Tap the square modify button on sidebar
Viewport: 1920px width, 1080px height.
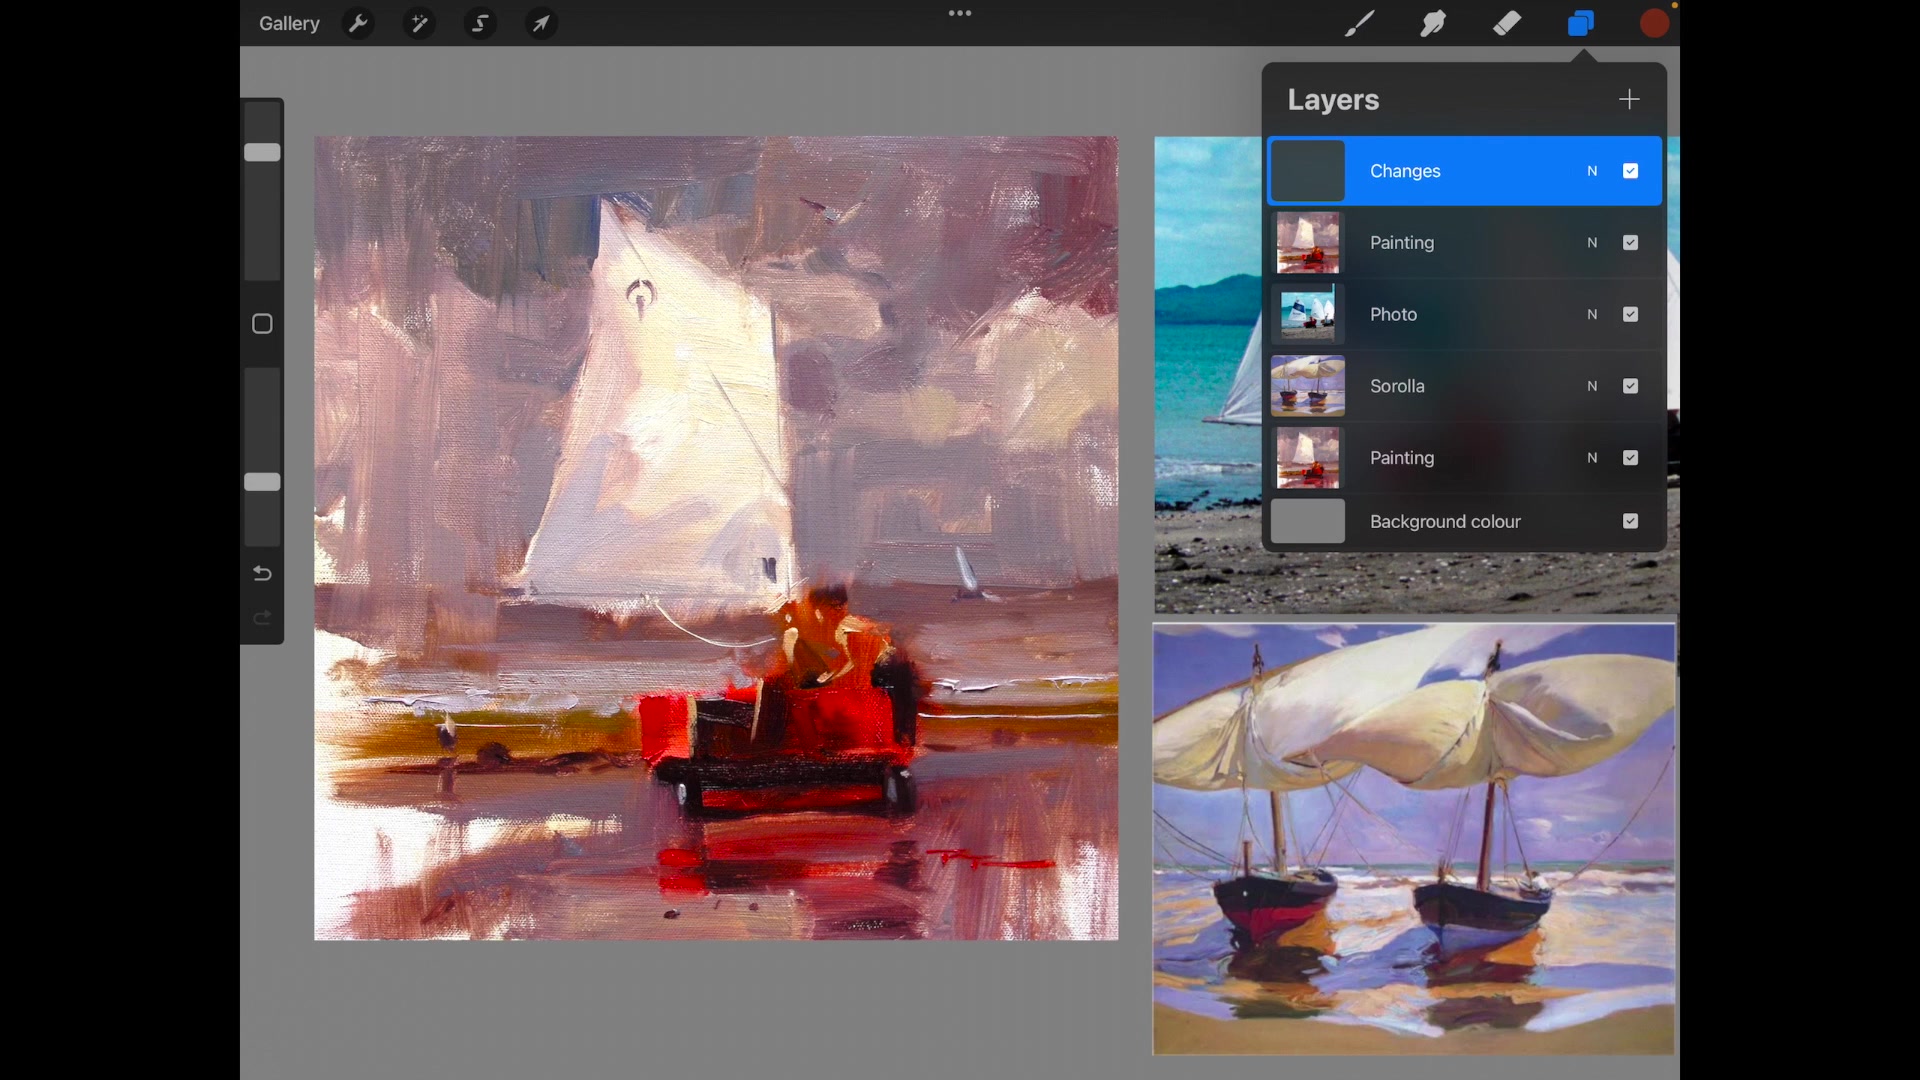[262, 324]
